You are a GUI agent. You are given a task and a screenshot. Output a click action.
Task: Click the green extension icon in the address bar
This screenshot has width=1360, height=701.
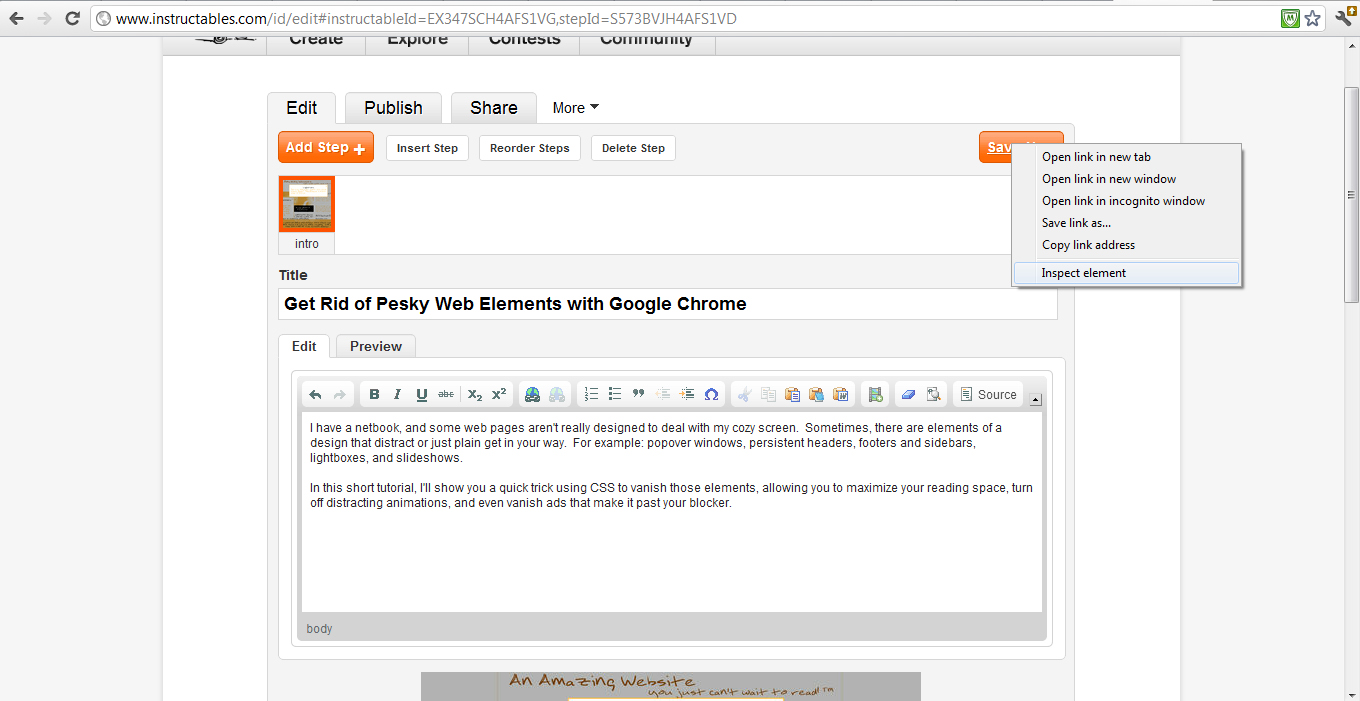pyautogui.click(x=1291, y=18)
